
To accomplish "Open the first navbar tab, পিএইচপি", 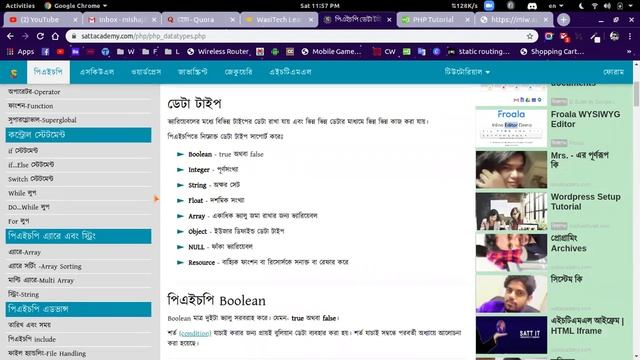I will (x=49, y=72).
